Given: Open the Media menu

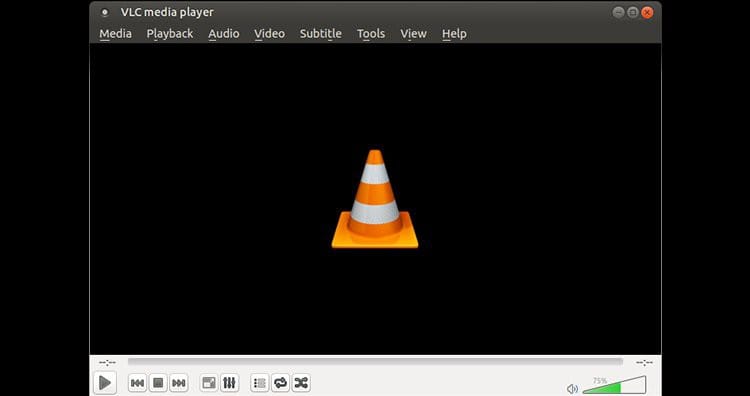Looking at the screenshot, I should pos(115,33).
